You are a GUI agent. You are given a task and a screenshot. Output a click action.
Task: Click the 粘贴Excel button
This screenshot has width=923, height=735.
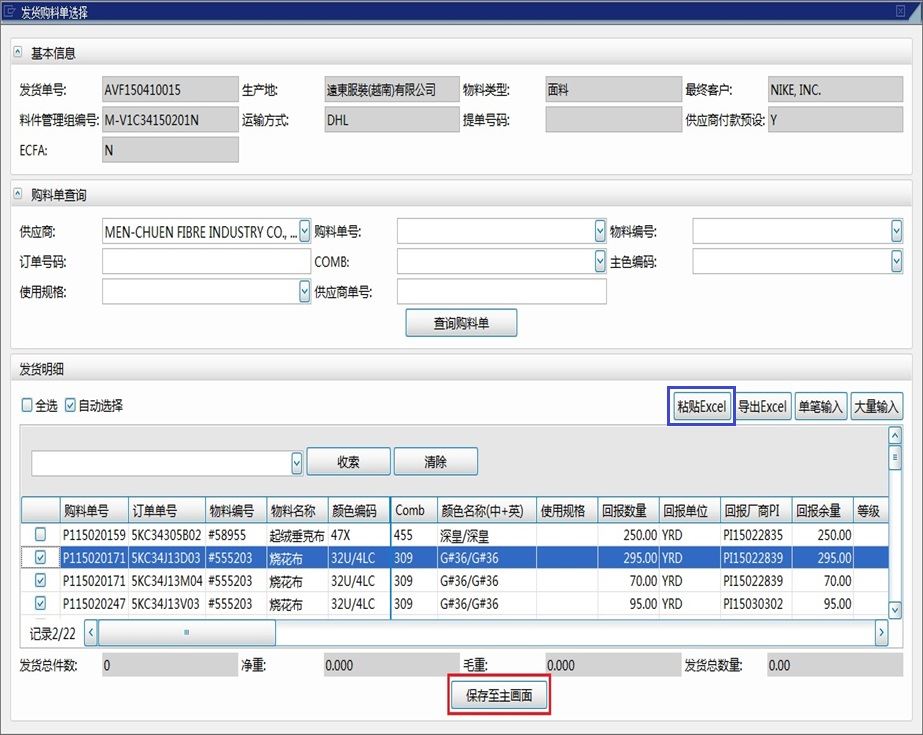[701, 407]
